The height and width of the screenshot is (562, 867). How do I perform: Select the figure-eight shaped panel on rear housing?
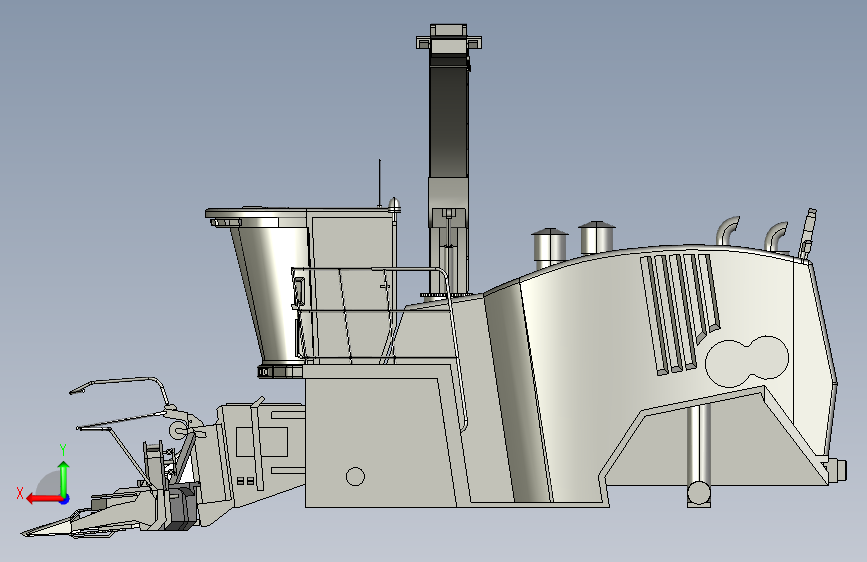tap(747, 361)
